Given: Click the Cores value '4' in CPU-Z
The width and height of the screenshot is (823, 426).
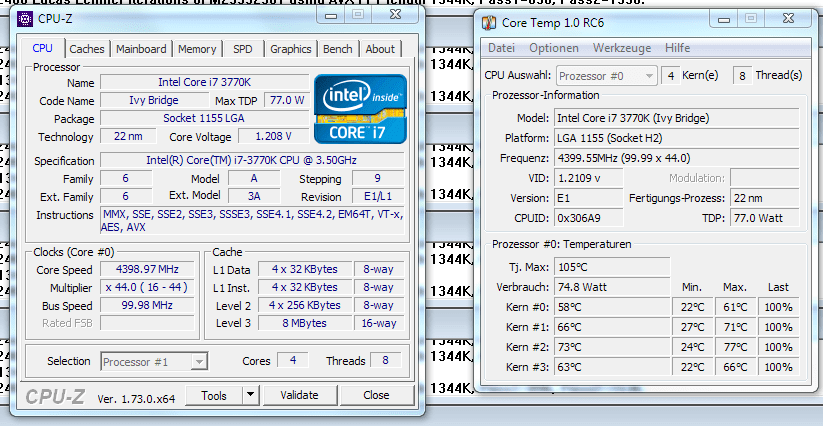Looking at the screenshot, I should click(x=293, y=360).
